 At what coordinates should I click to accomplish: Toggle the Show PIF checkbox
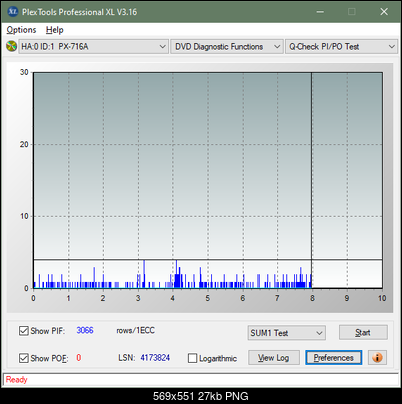tap(24, 331)
